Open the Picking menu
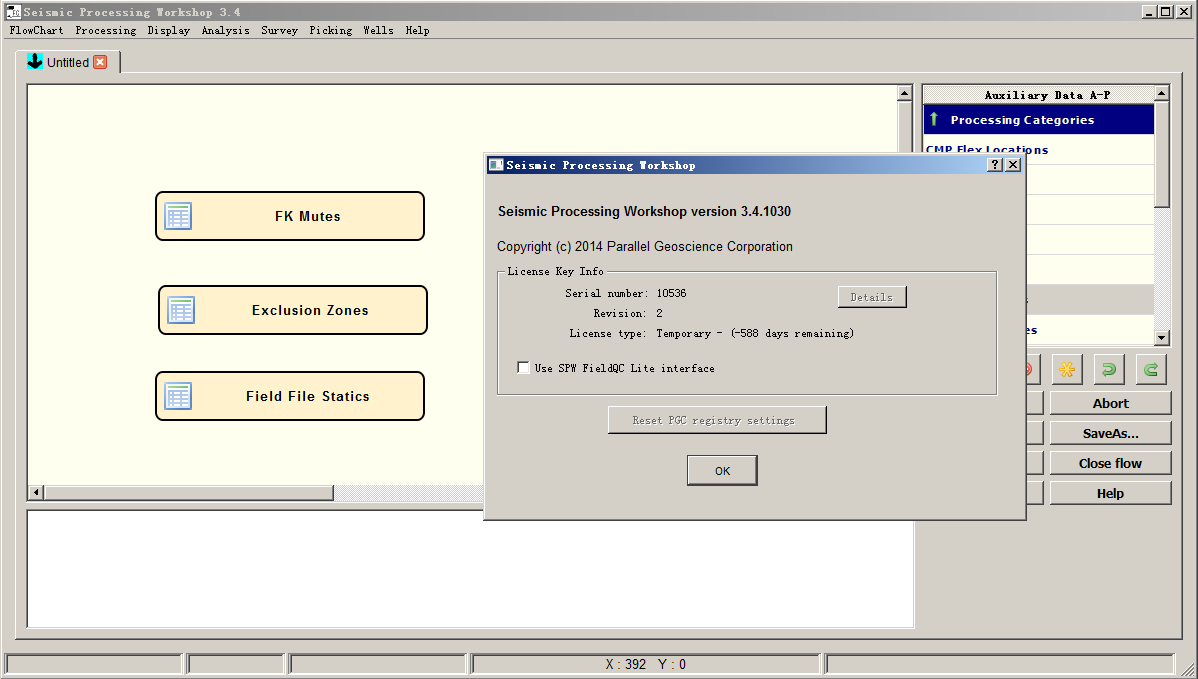 (x=330, y=31)
